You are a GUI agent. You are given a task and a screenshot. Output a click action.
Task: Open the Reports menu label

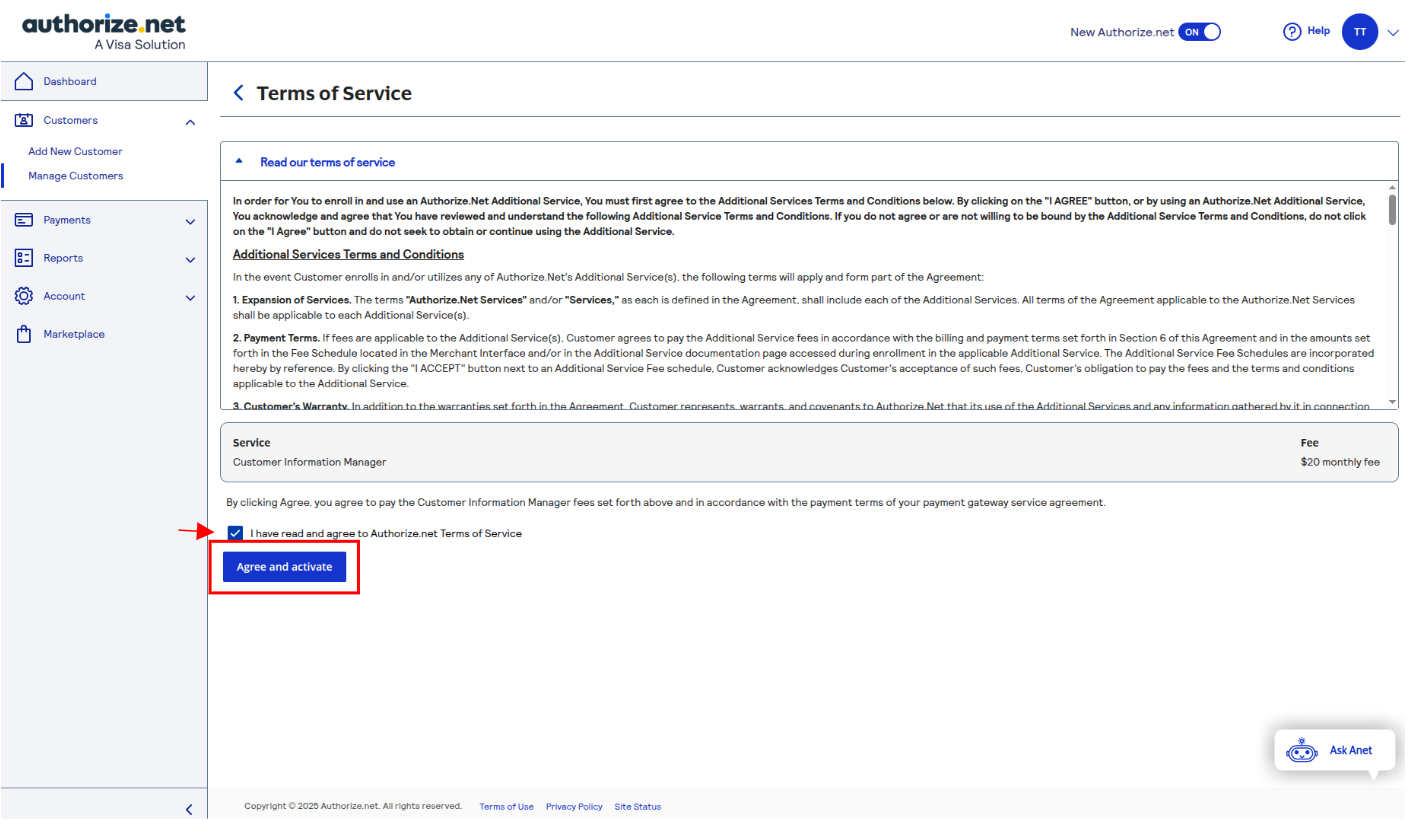pyautogui.click(x=63, y=258)
